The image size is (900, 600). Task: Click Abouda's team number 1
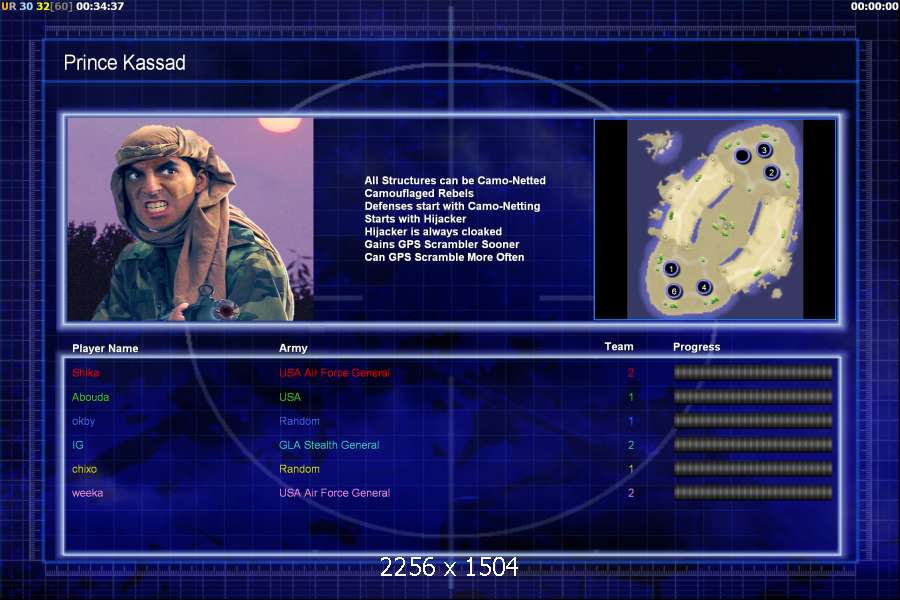[631, 397]
